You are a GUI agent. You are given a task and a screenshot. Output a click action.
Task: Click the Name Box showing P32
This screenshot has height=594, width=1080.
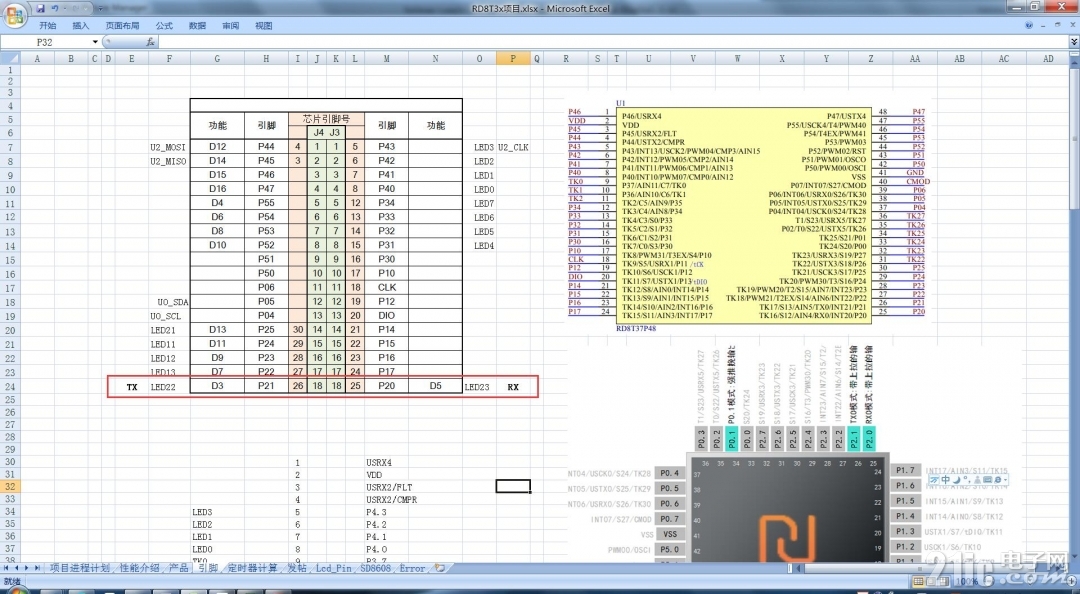click(x=45, y=42)
